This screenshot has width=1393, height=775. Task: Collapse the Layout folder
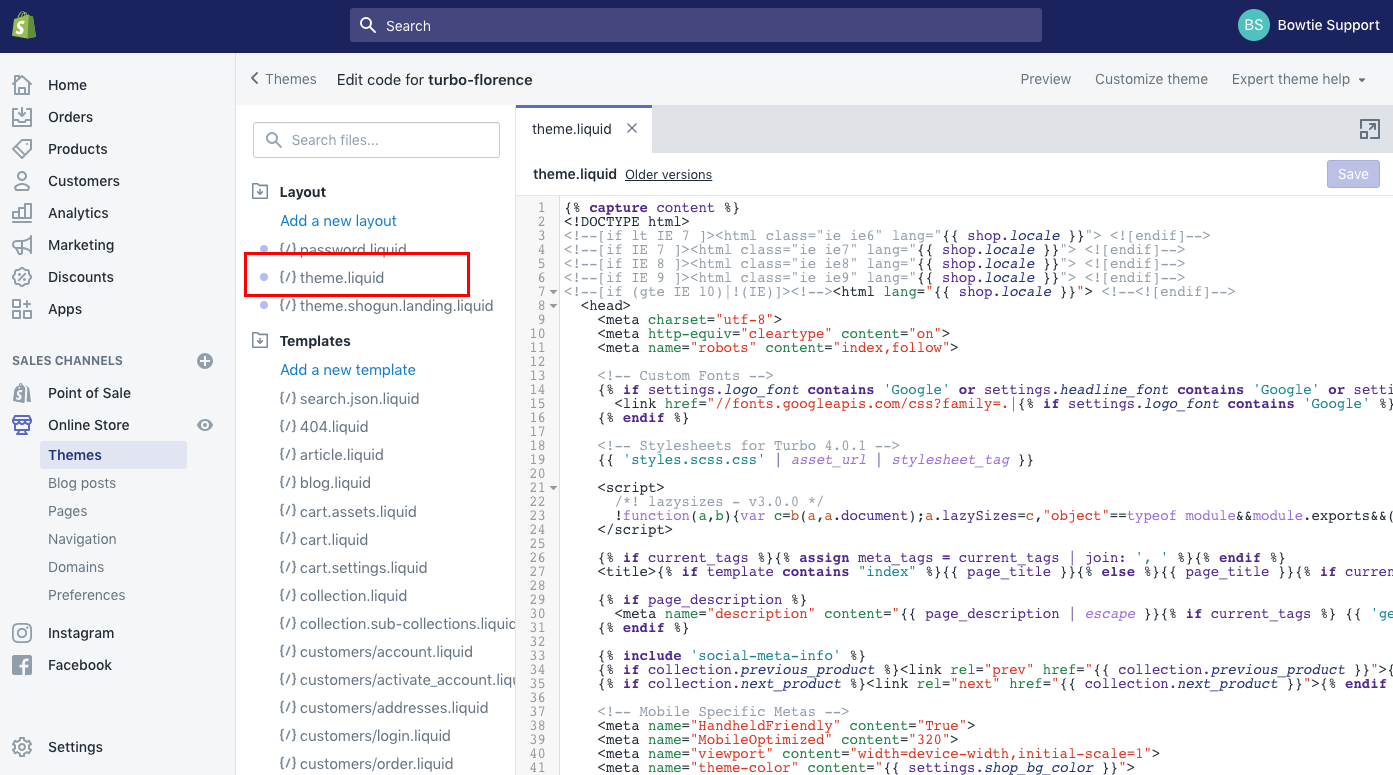point(260,192)
